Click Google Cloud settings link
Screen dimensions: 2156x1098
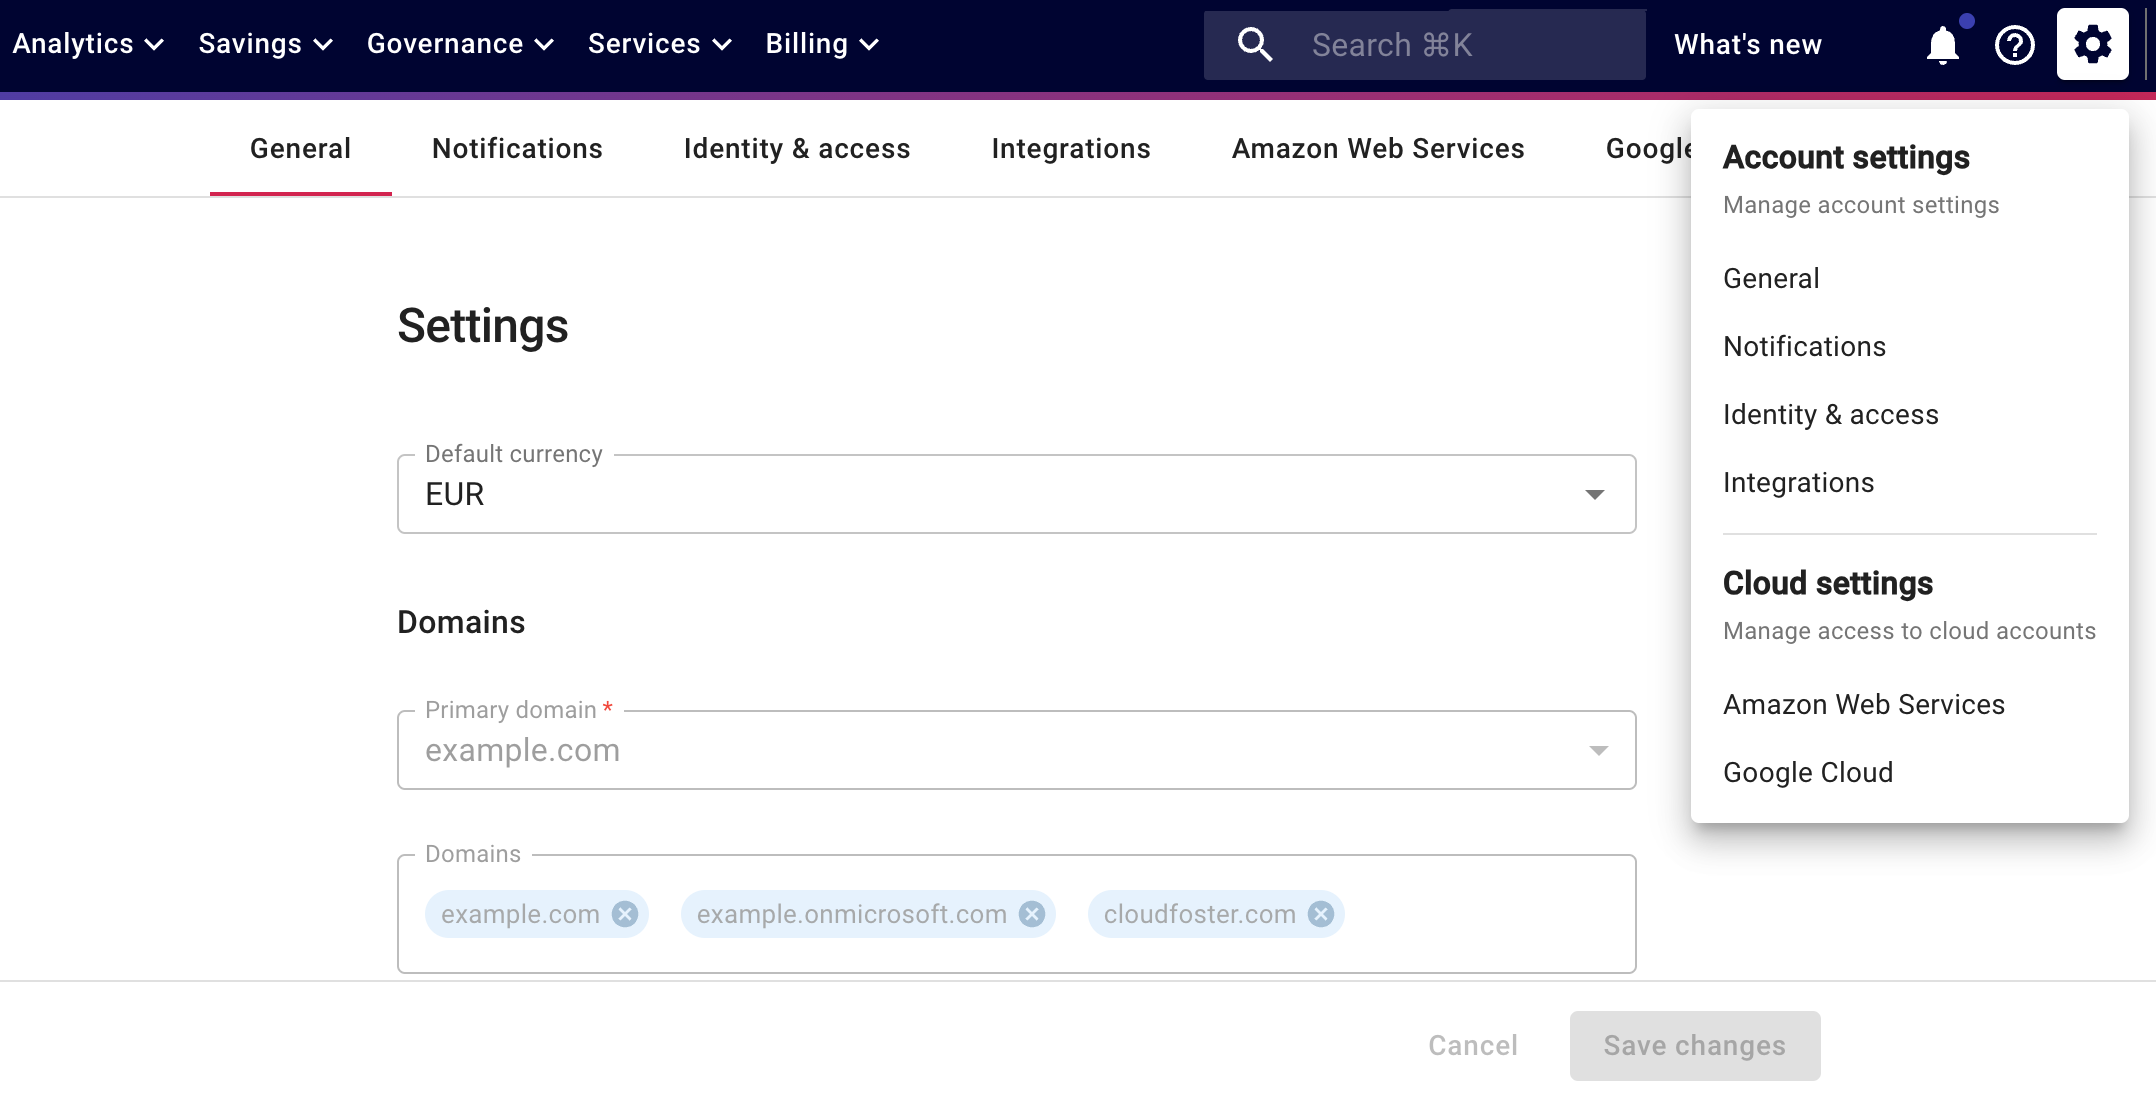click(x=1807, y=772)
